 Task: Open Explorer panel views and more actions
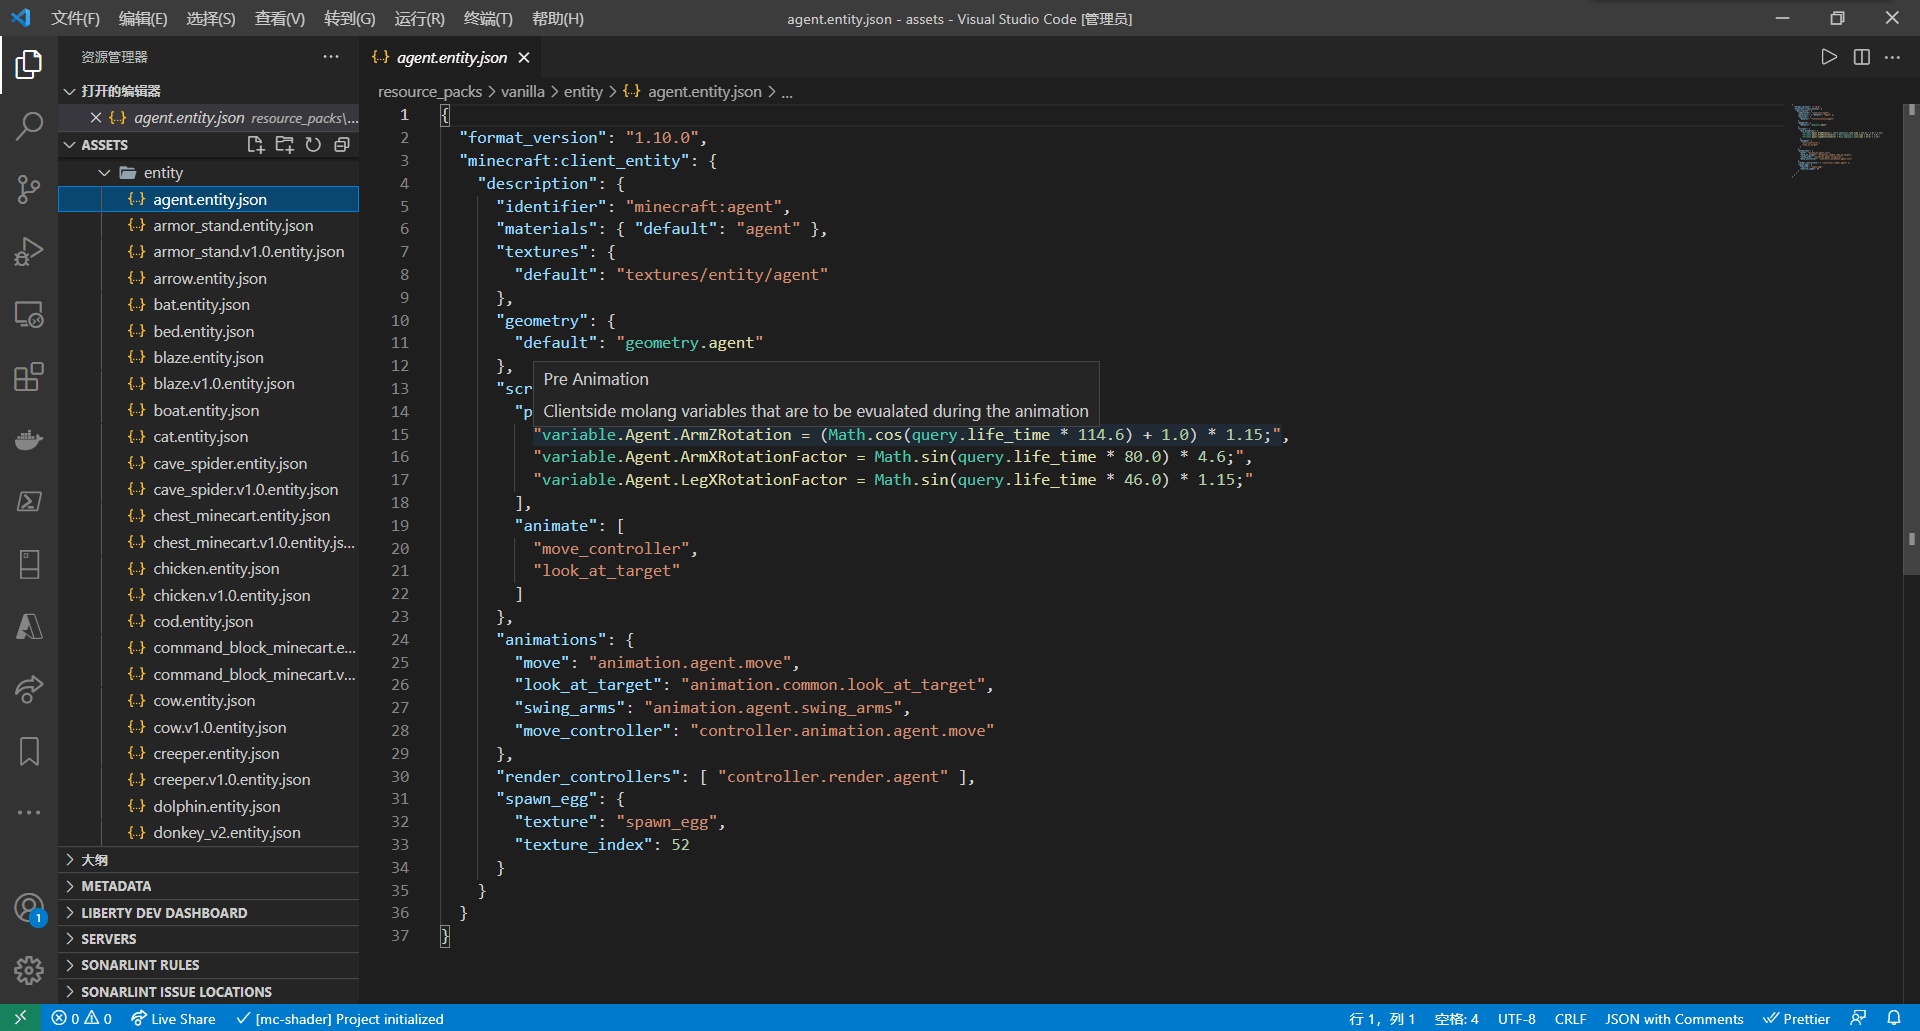click(x=331, y=57)
